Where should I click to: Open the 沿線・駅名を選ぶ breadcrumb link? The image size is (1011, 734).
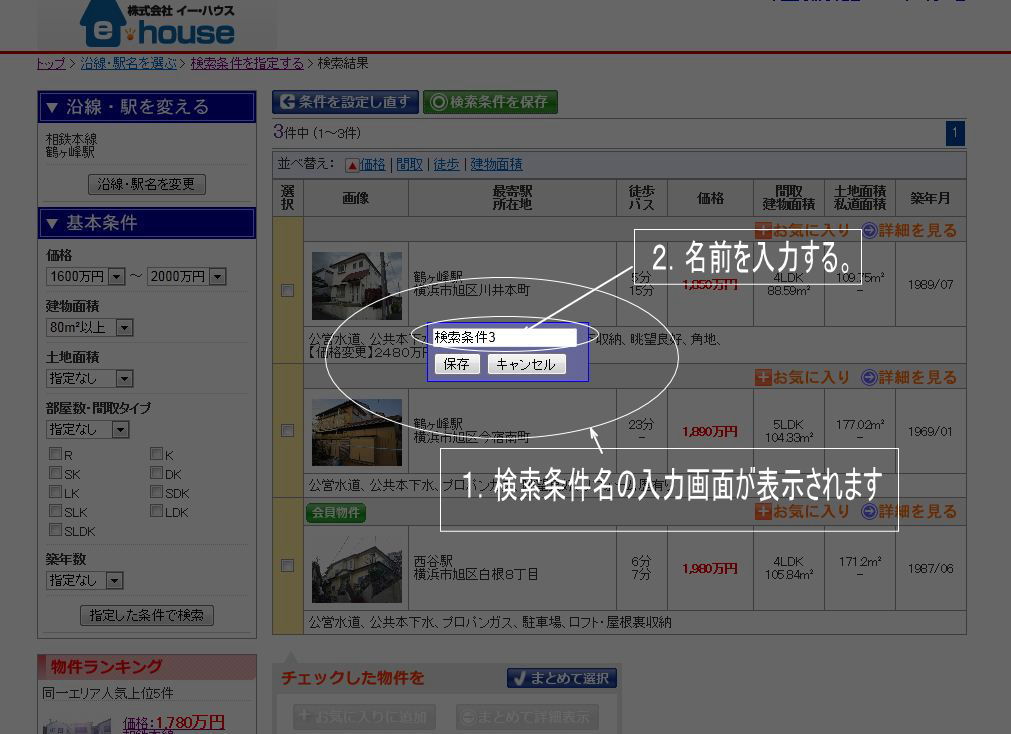point(128,63)
